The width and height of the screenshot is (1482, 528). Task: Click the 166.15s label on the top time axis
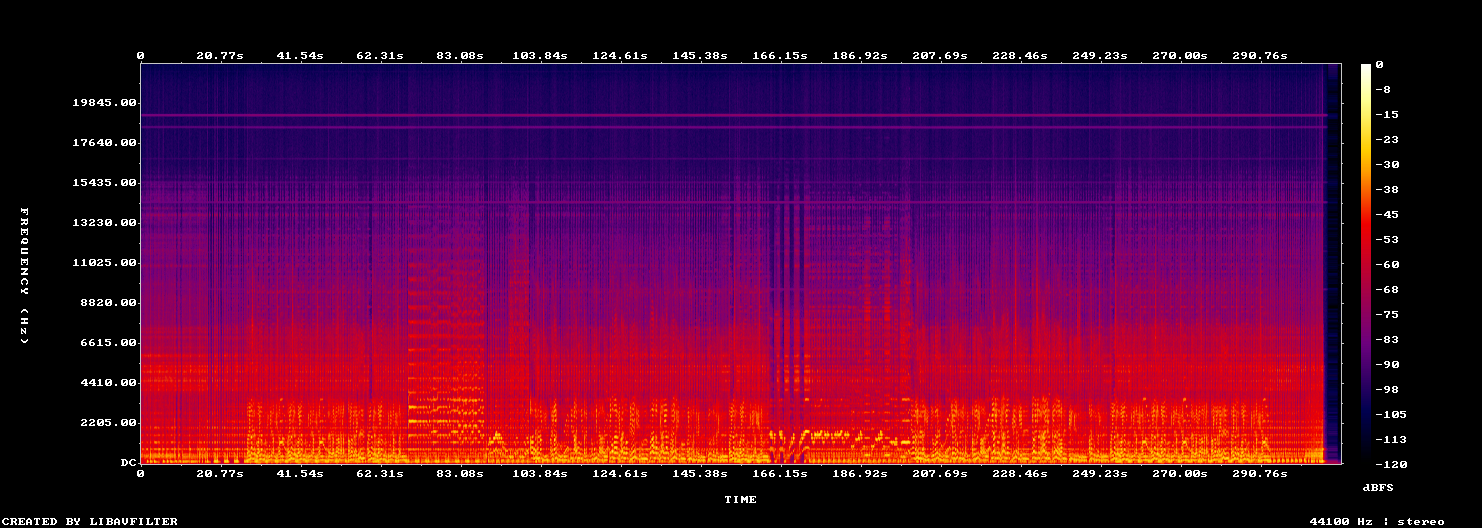[780, 55]
